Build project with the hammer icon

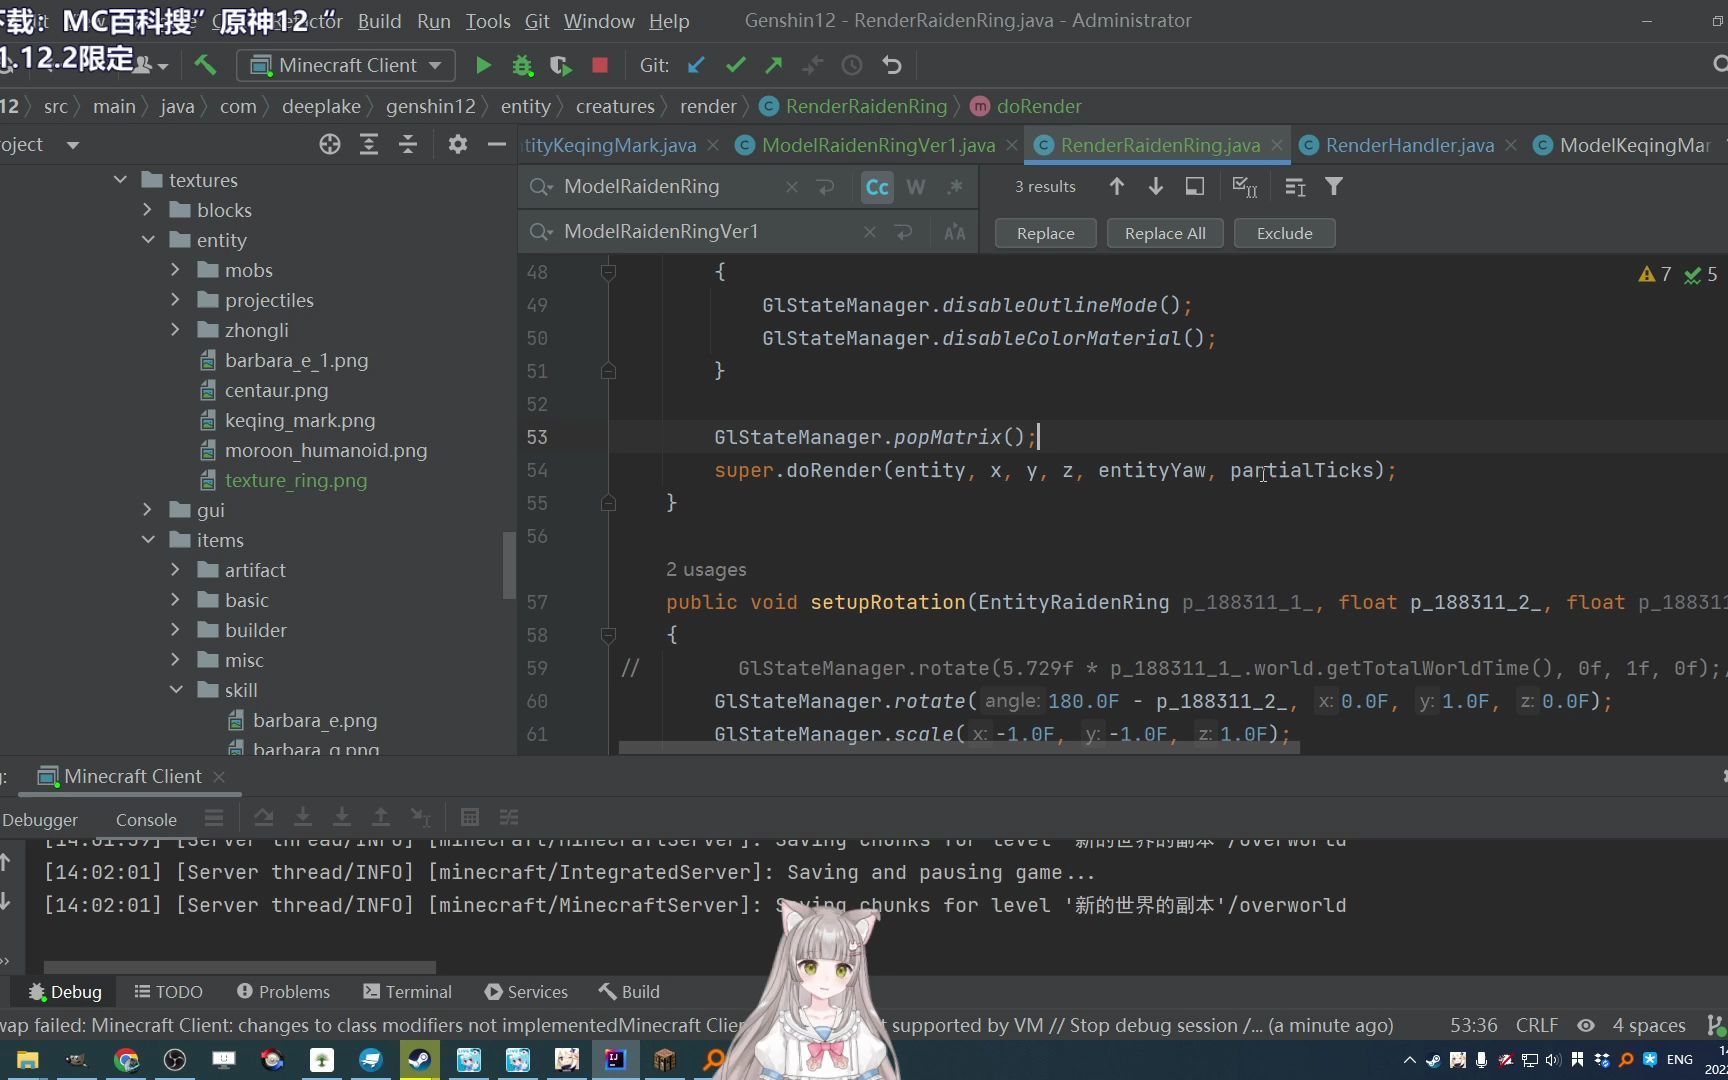click(x=205, y=65)
